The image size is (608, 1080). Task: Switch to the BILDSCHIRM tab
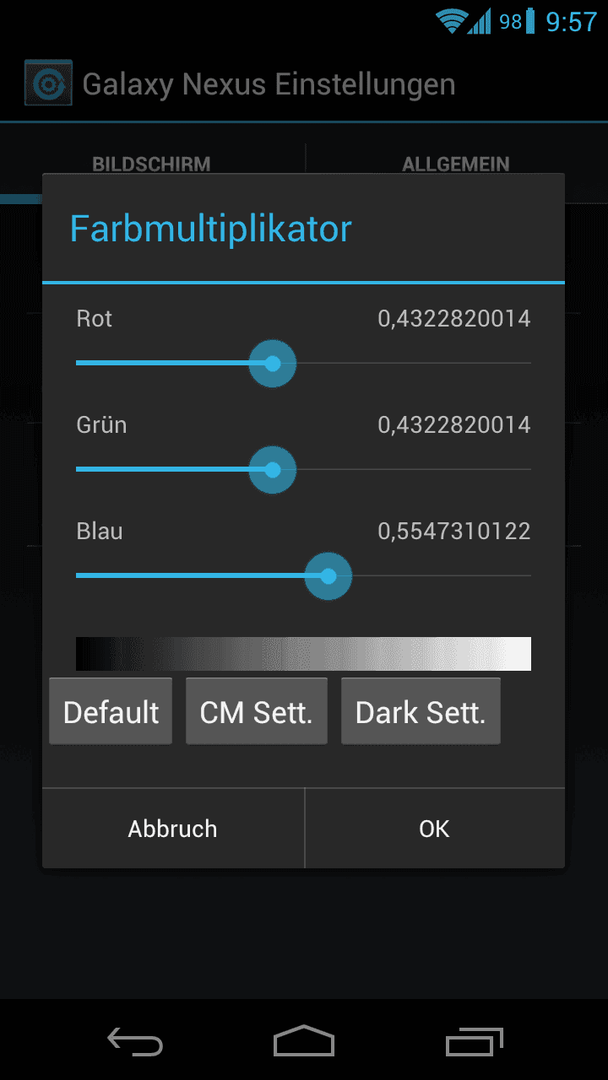coord(151,164)
